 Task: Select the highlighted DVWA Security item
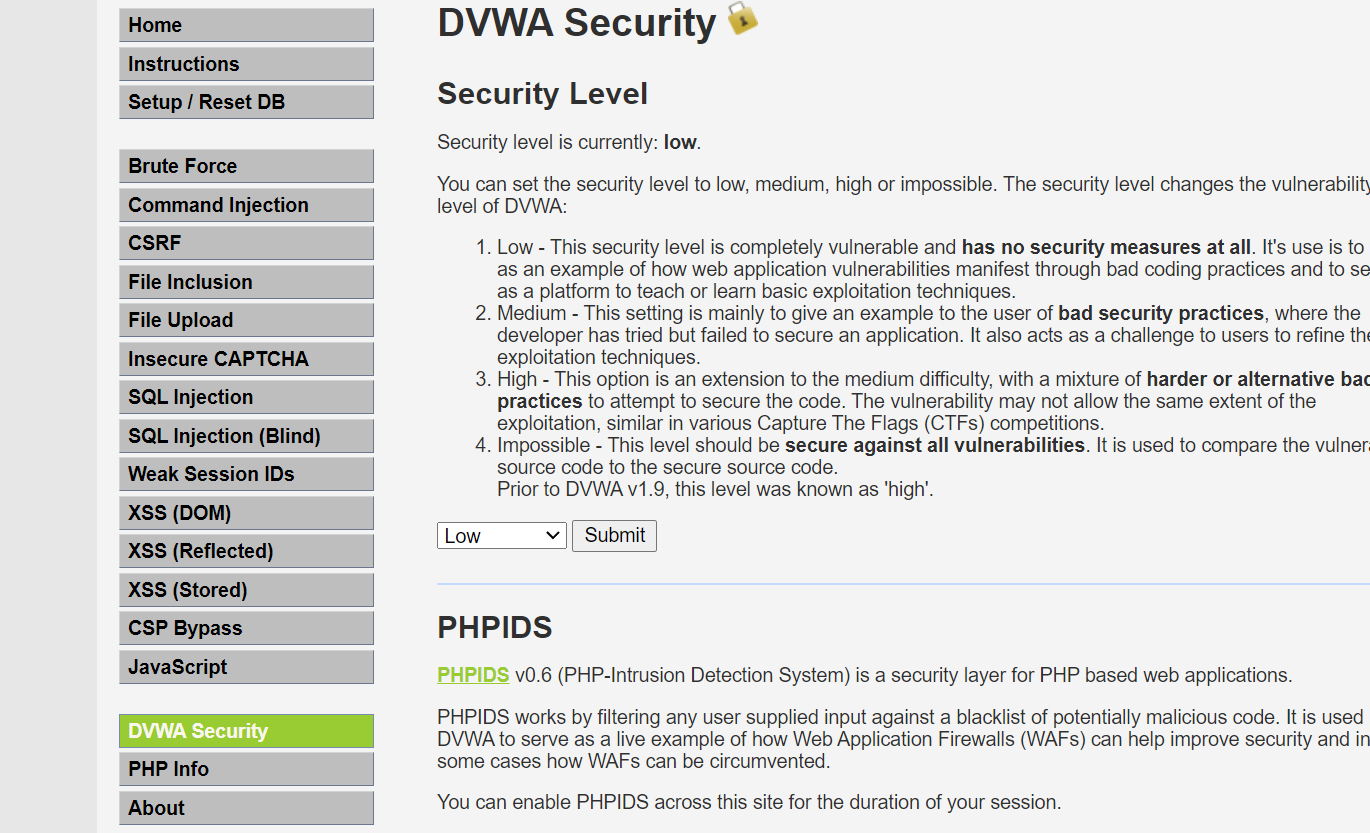pyautogui.click(x=246, y=731)
